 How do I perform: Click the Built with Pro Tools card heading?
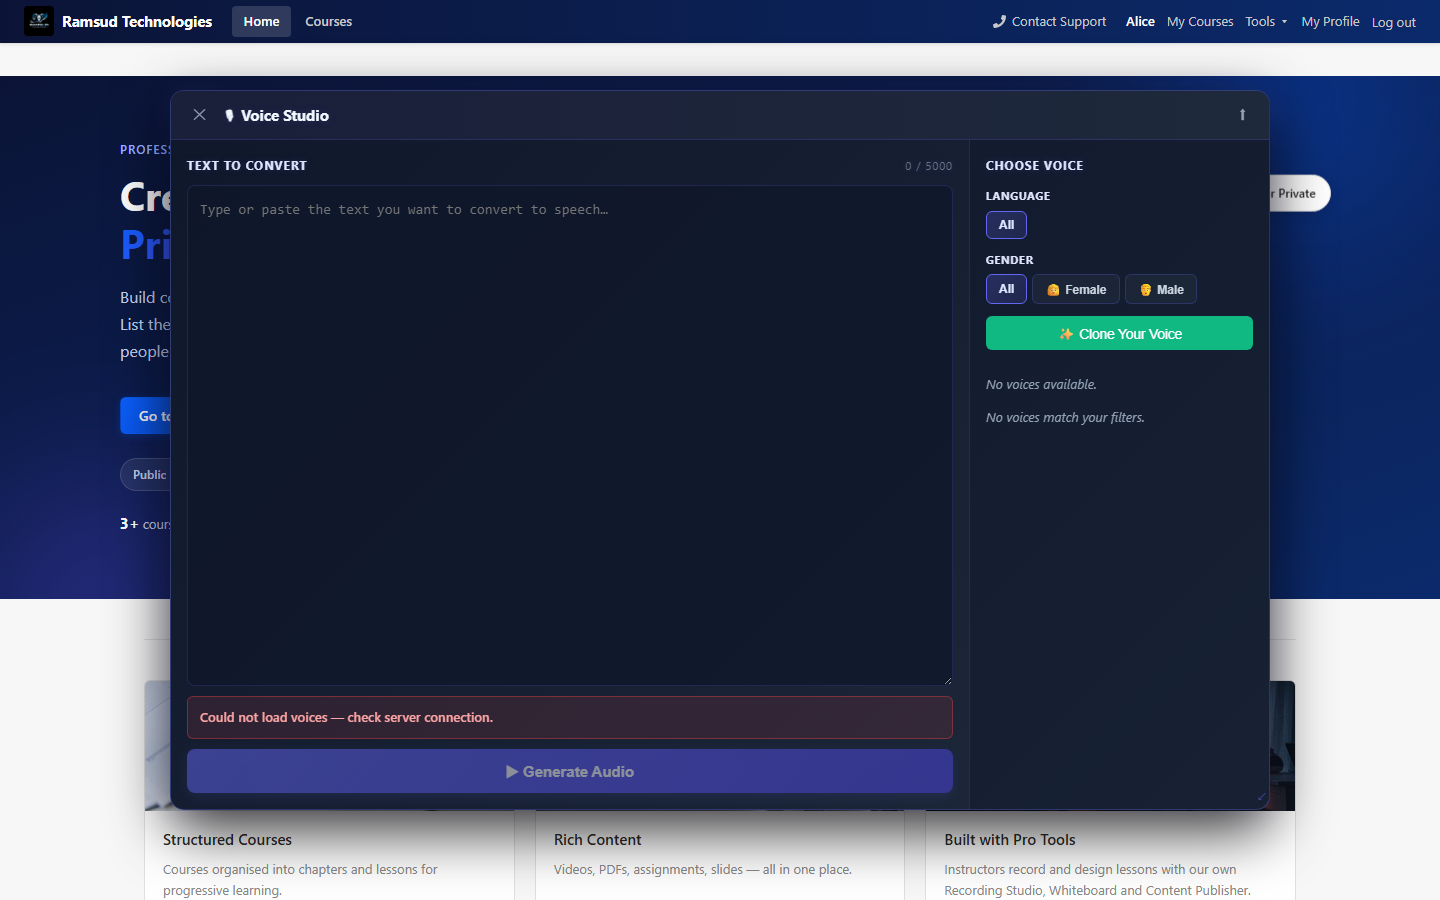click(x=1010, y=840)
